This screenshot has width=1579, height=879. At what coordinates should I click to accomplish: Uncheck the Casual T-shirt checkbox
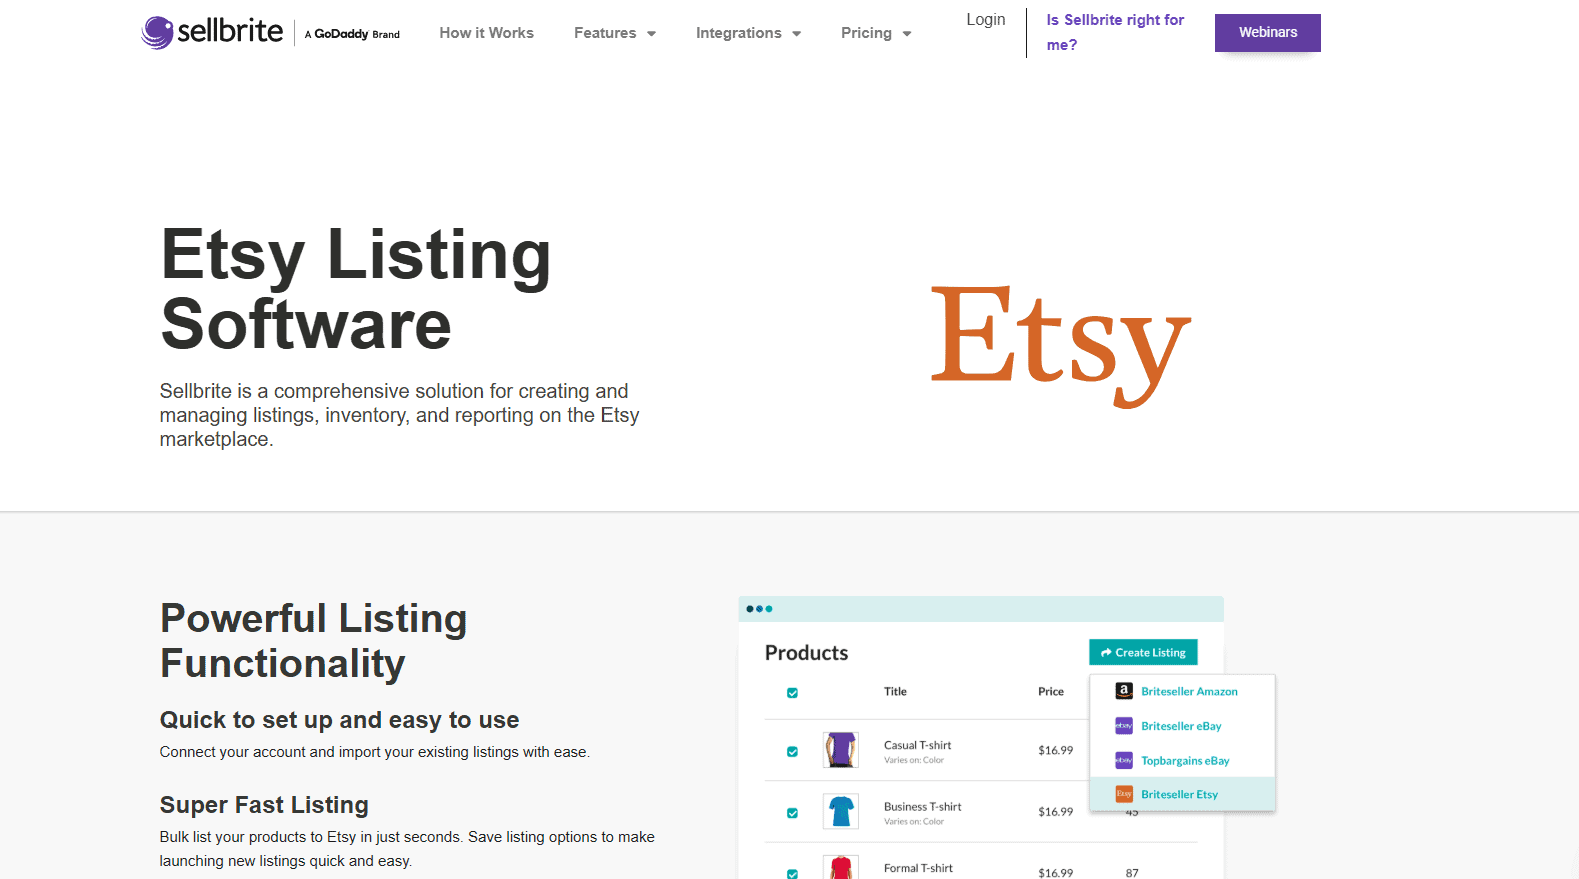point(792,752)
